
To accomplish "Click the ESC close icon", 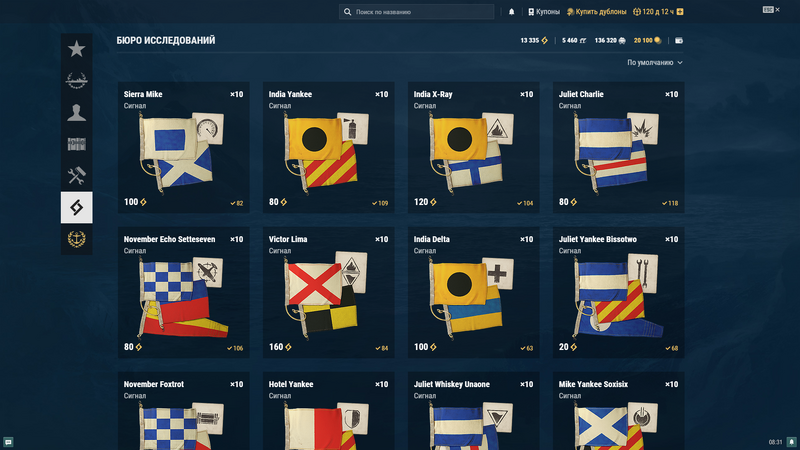I will coord(771,10).
